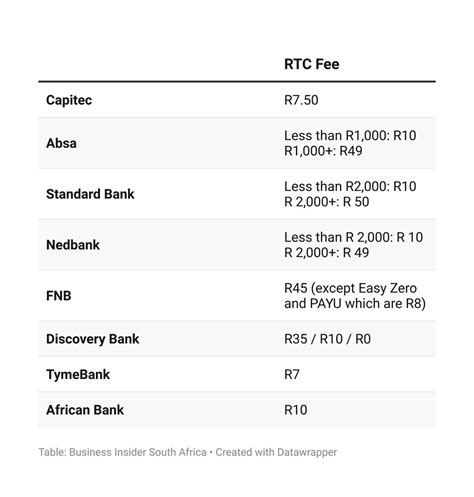
Task: Select the Absa bank name
Action: click(61, 143)
